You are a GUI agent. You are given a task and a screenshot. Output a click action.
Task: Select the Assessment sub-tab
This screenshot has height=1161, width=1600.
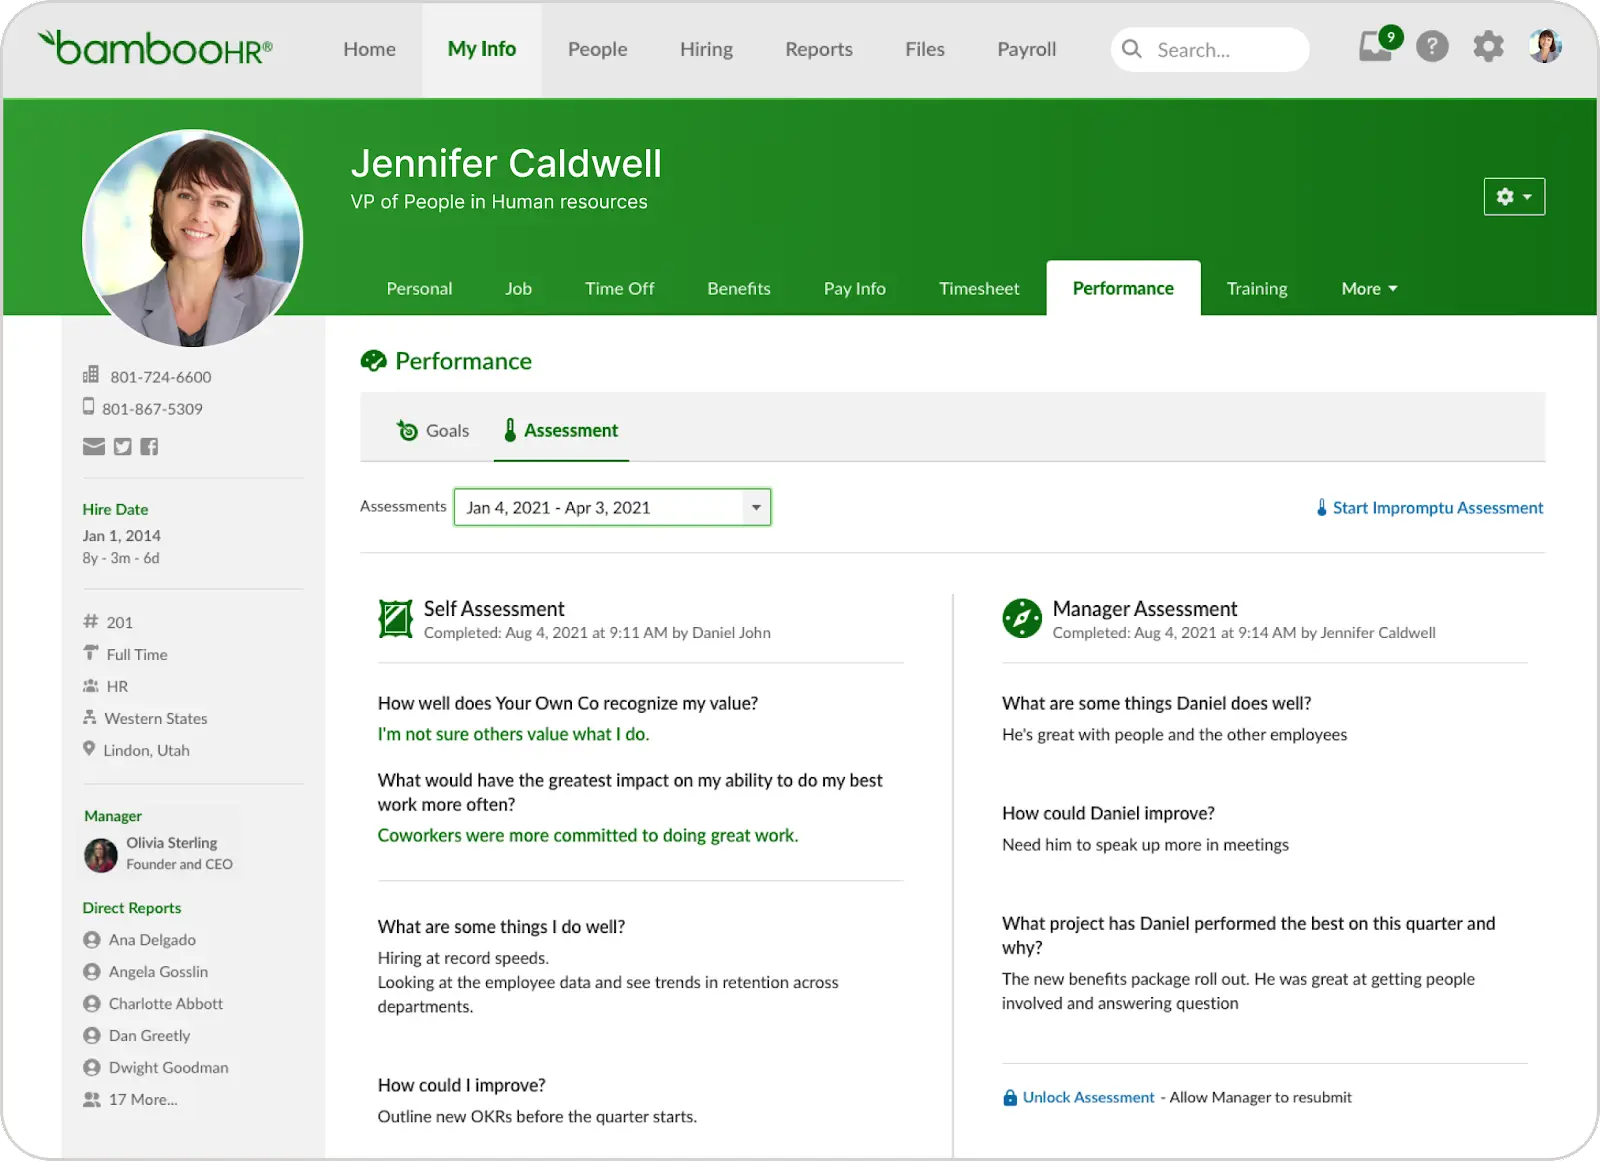pos(561,430)
